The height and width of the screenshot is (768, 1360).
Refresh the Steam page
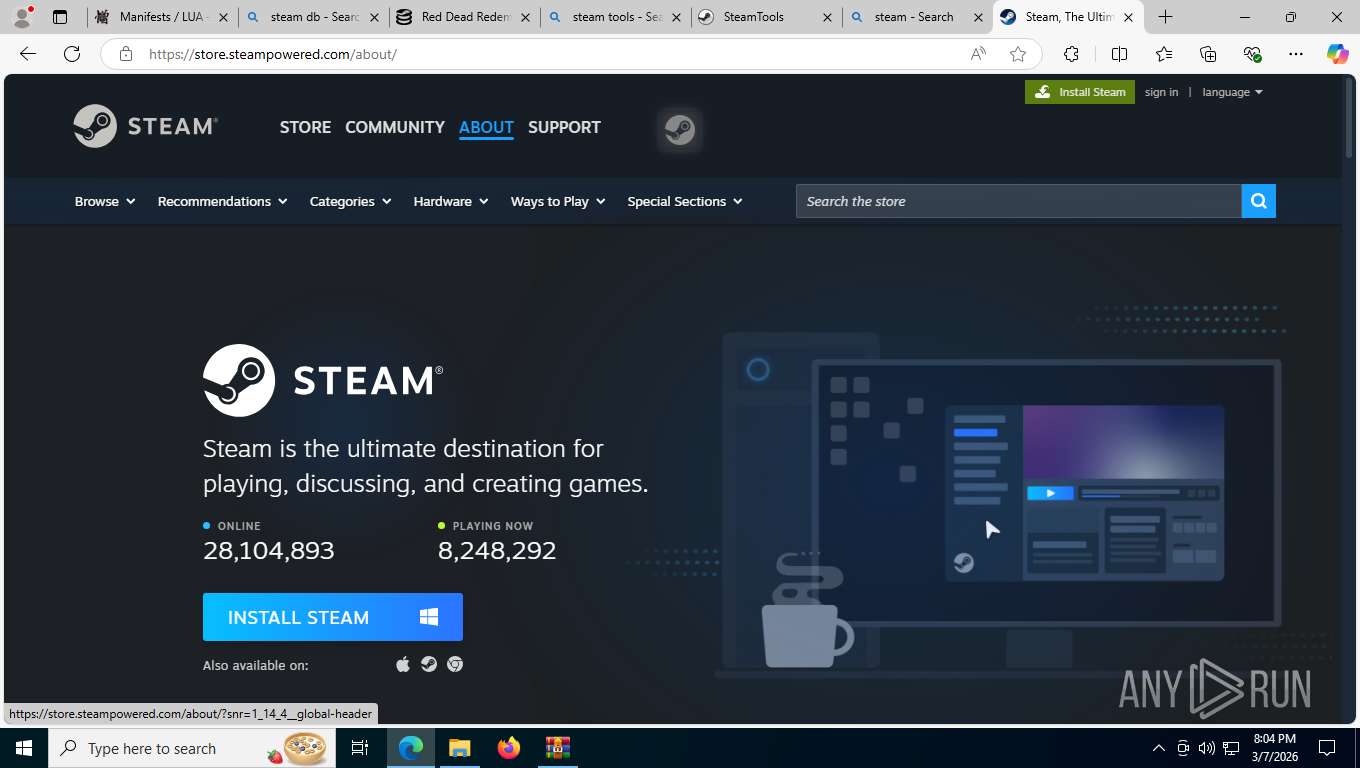tap(72, 54)
